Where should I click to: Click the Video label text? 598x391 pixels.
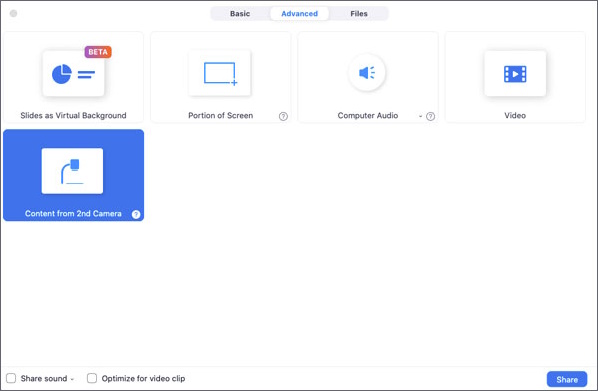[515, 116]
